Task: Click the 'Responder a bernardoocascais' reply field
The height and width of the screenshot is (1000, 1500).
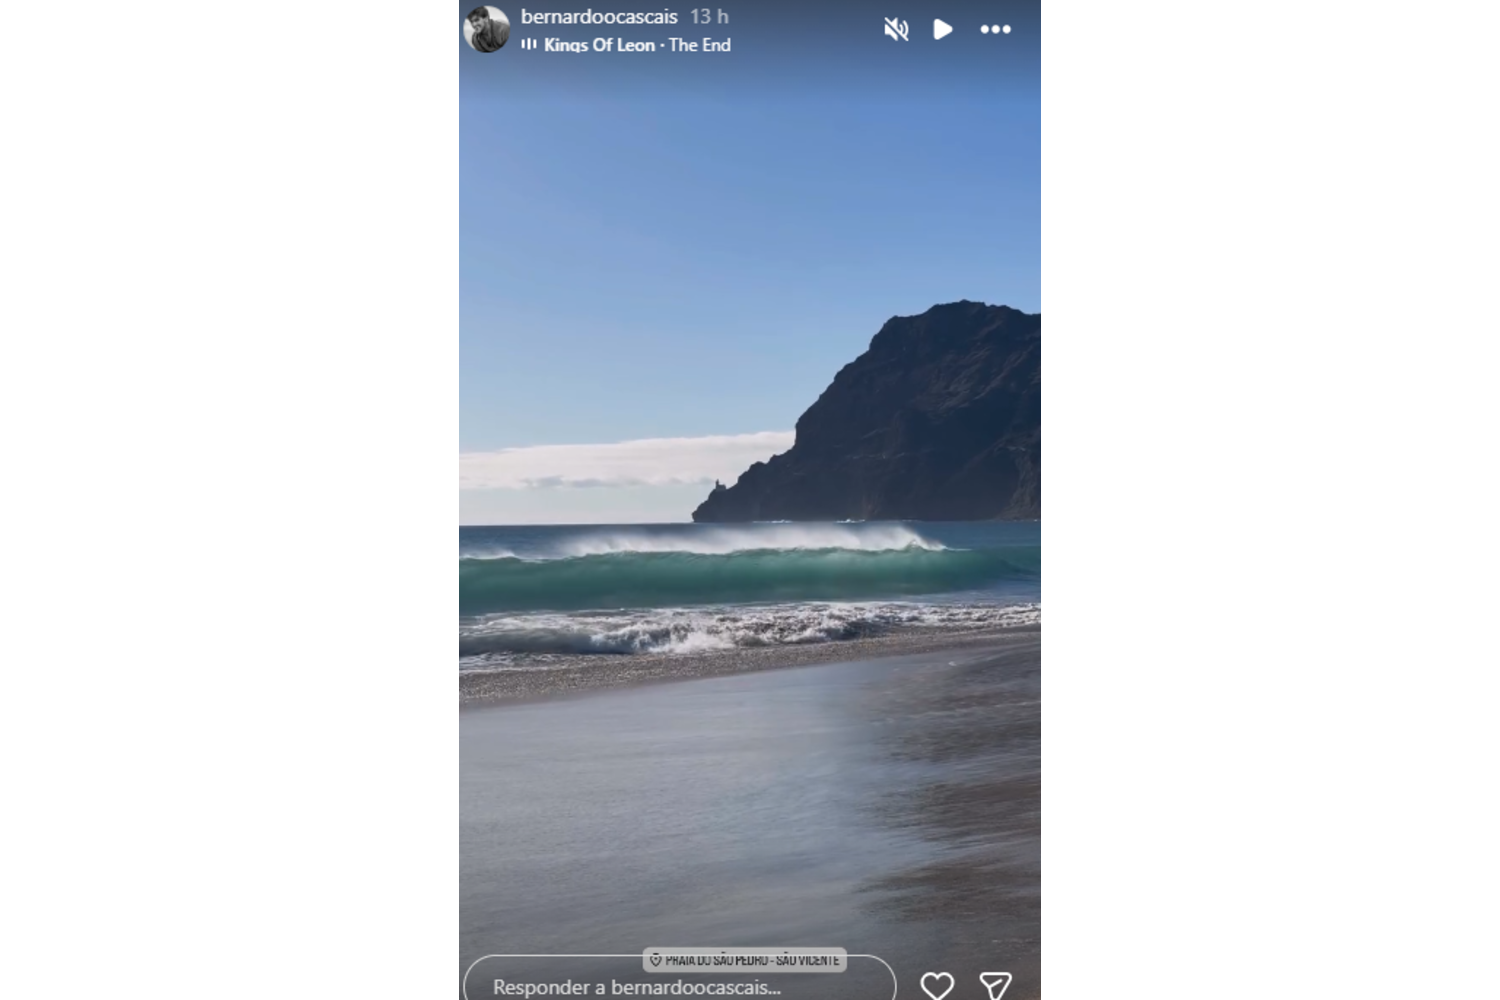Action: [x=680, y=982]
